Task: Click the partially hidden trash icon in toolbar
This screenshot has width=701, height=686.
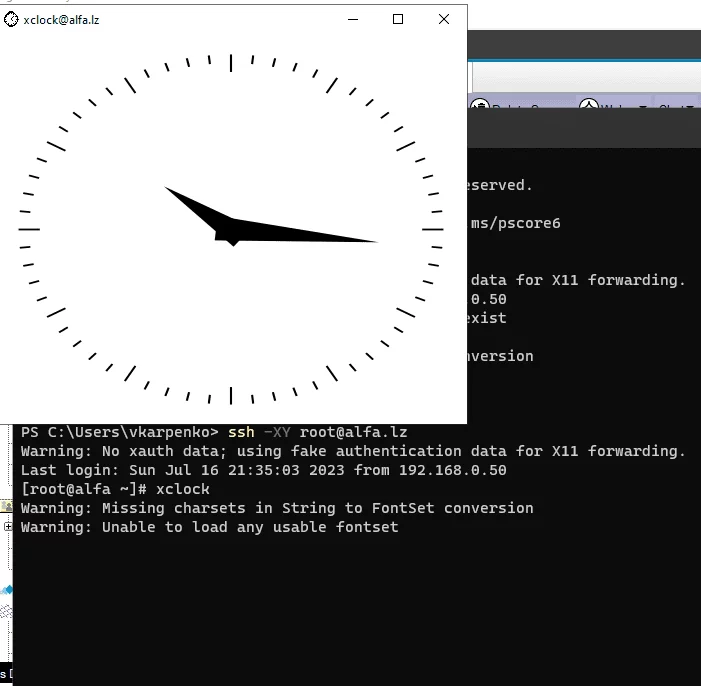Action: 480,107
